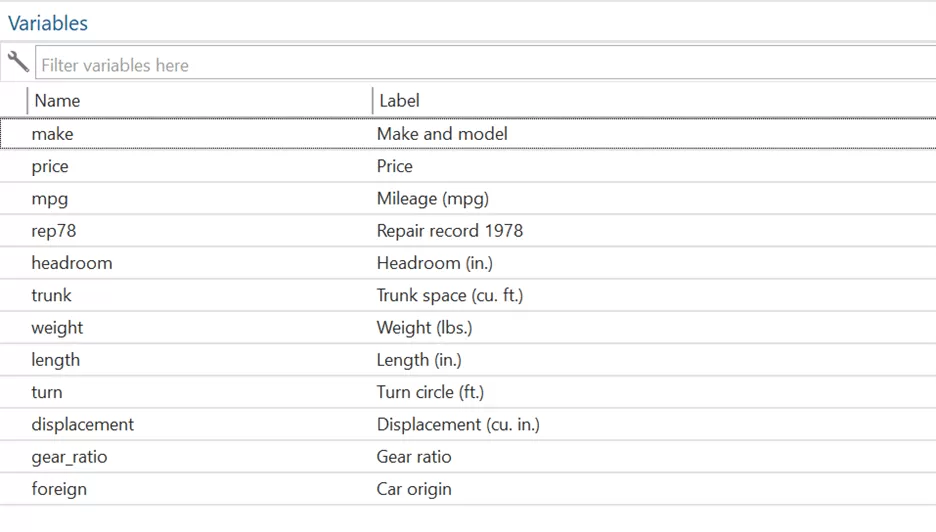Click the Variables panel title
936x532 pixels.
click(48, 23)
